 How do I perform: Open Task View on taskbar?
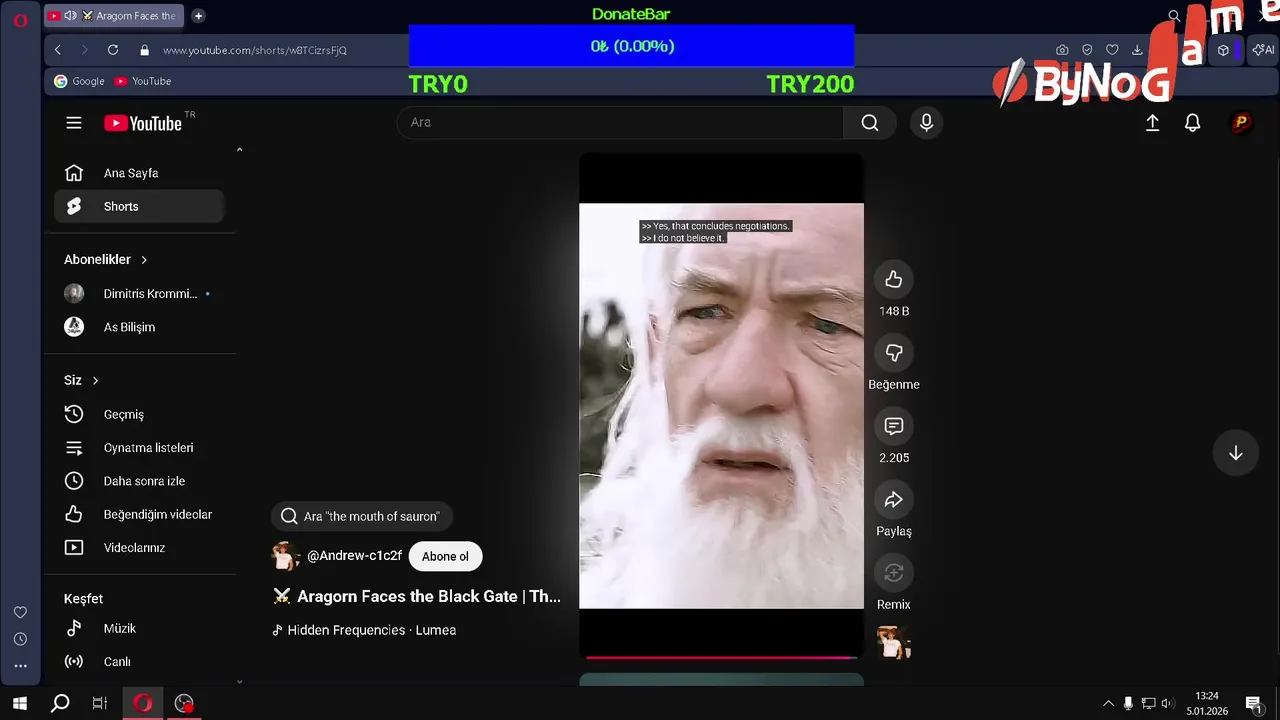(100, 703)
